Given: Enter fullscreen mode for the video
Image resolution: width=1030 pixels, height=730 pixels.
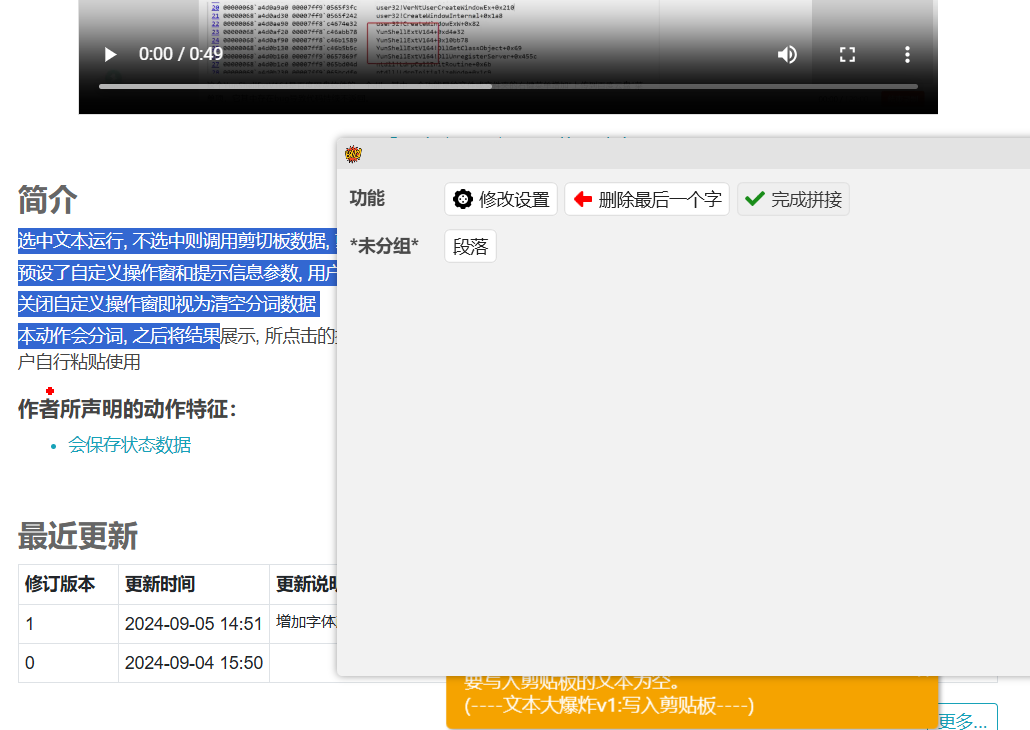Looking at the screenshot, I should tap(847, 55).
